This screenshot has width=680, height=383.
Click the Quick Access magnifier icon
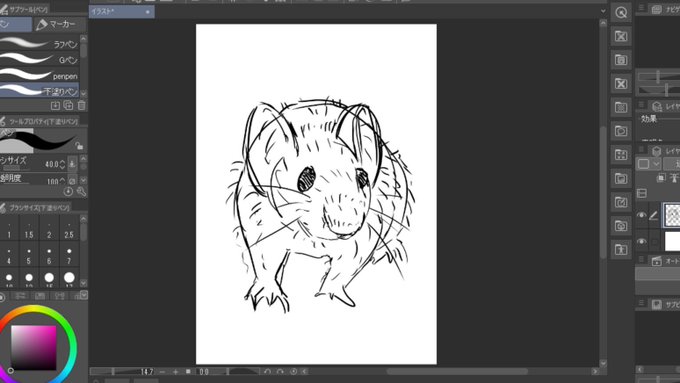coord(621,13)
